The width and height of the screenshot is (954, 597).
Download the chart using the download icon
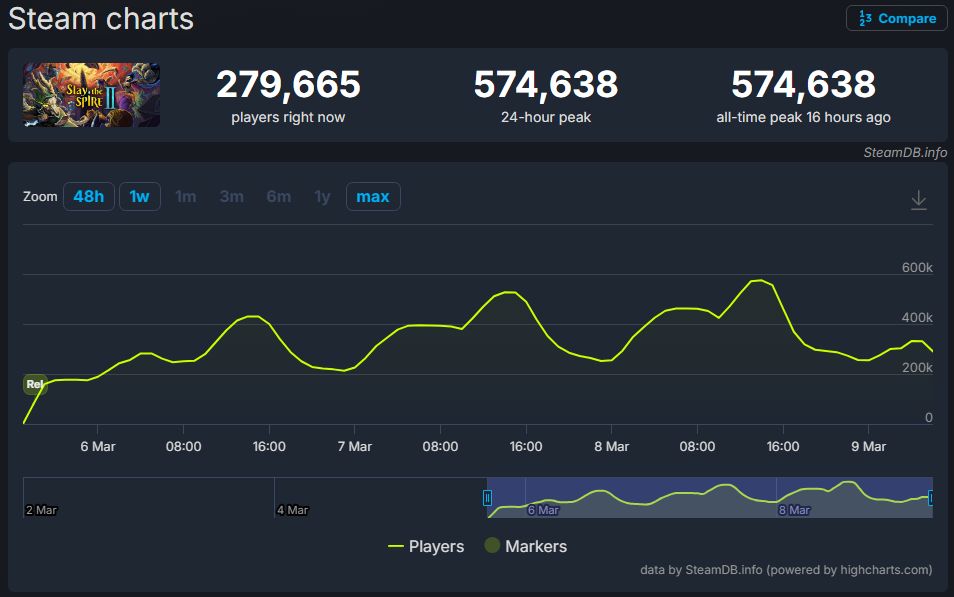918,200
